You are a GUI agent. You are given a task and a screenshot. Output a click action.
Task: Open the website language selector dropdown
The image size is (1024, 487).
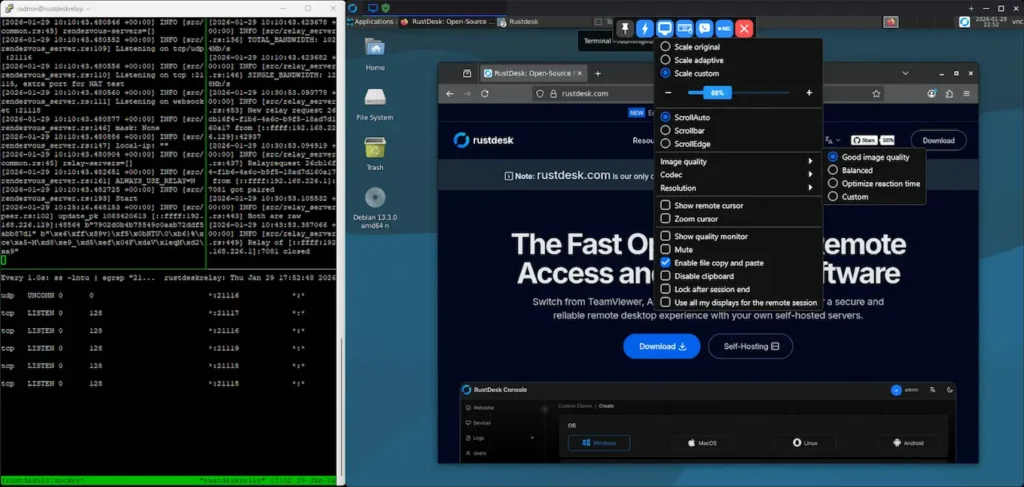[x=833, y=140]
